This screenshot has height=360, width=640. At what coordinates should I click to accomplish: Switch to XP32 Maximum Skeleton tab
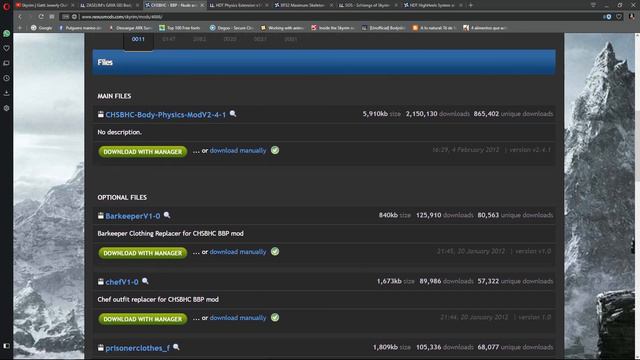[302, 5]
